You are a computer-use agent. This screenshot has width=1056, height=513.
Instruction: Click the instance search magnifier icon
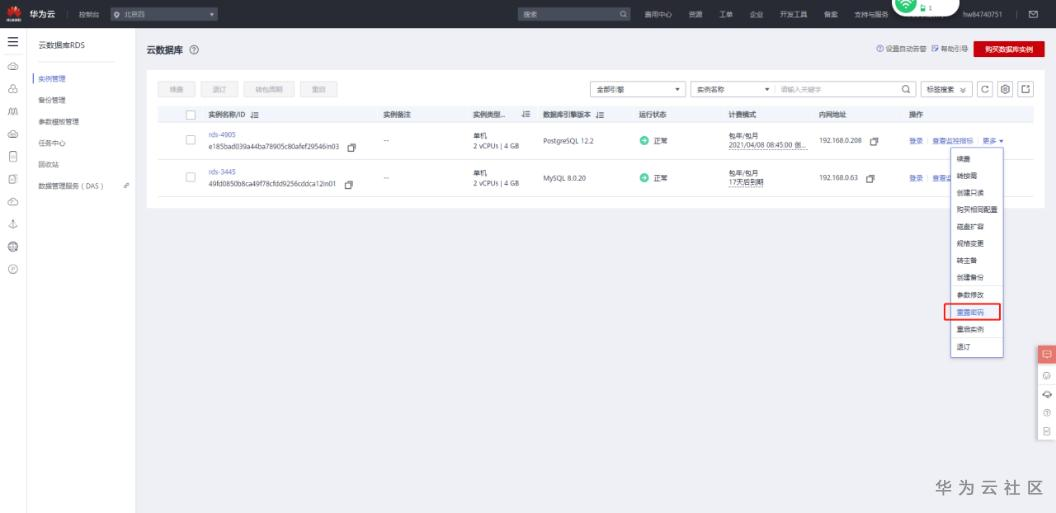[906, 90]
